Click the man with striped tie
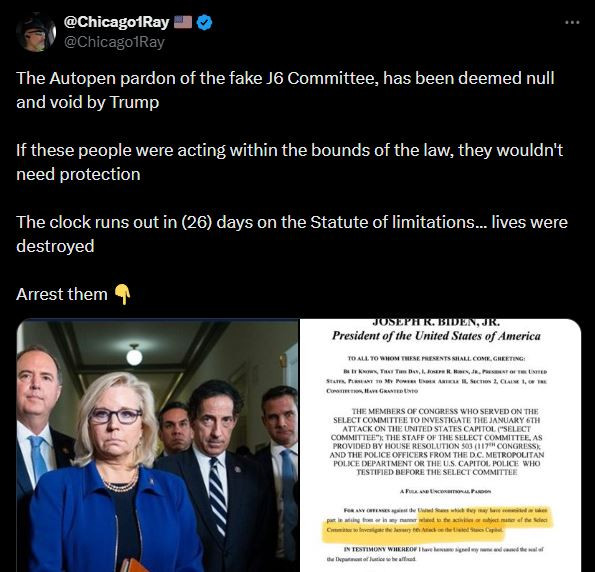 [214, 474]
